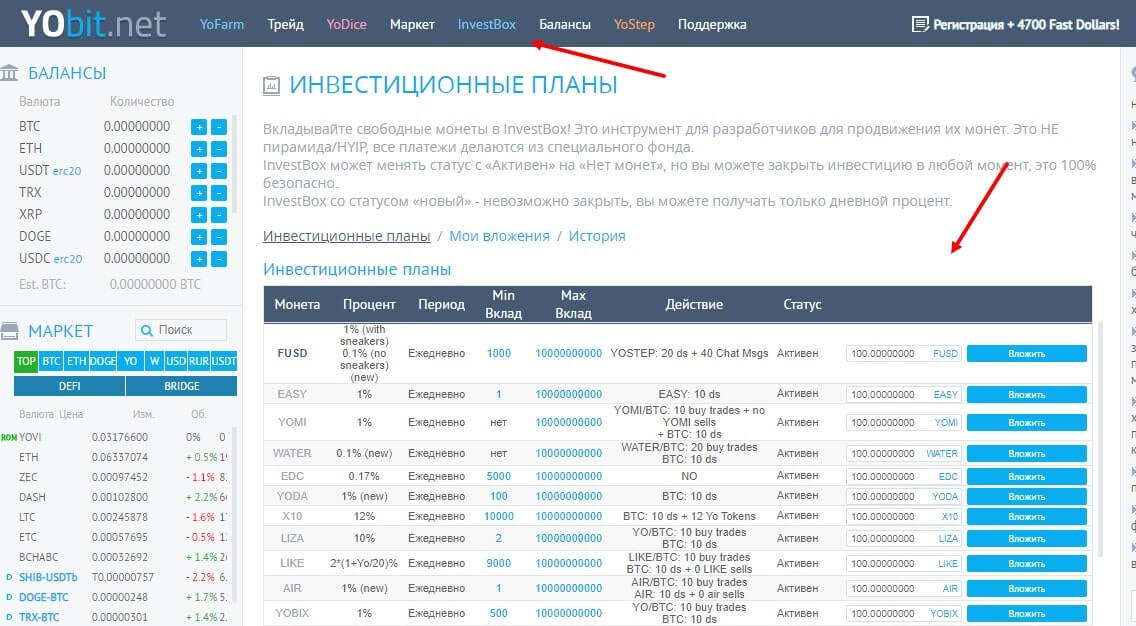Open the InvestBox menu item
The image size is (1136, 626).
pyautogui.click(x=487, y=24)
